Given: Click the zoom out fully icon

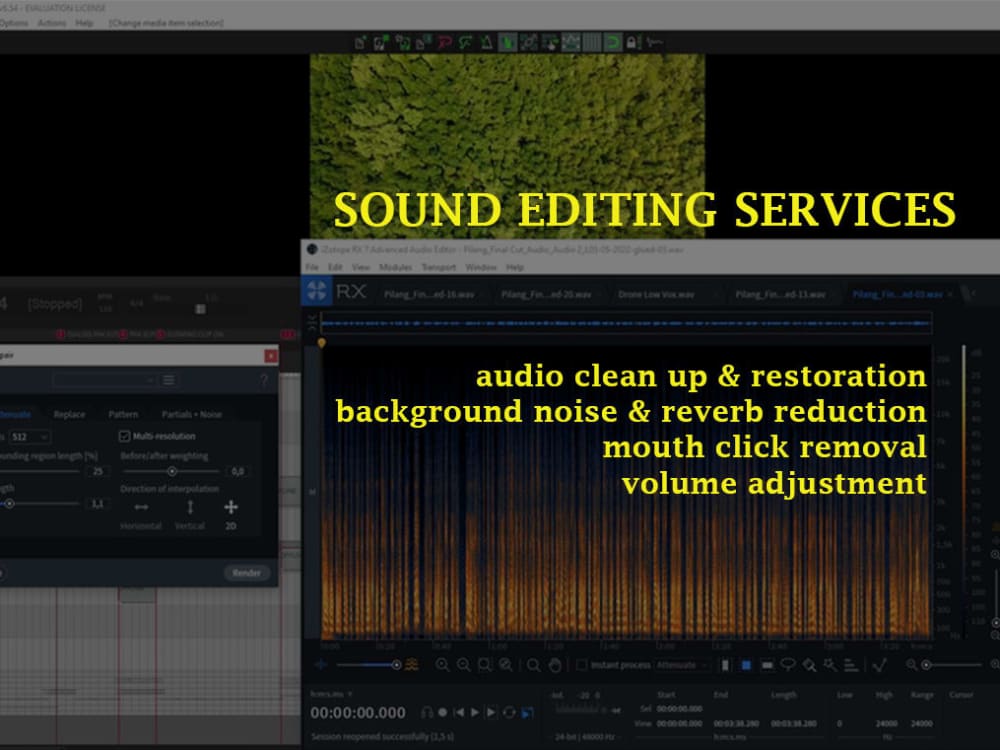Looking at the screenshot, I should [x=506, y=665].
